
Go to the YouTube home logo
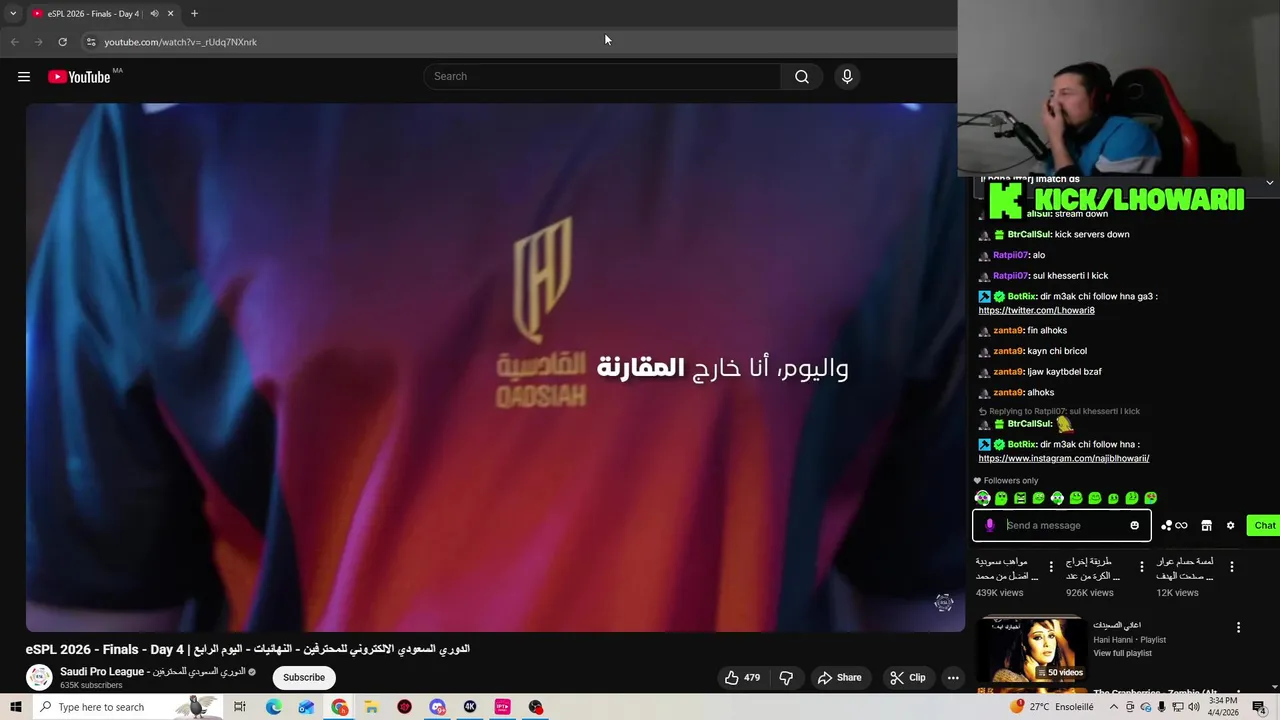pyautogui.click(x=79, y=77)
